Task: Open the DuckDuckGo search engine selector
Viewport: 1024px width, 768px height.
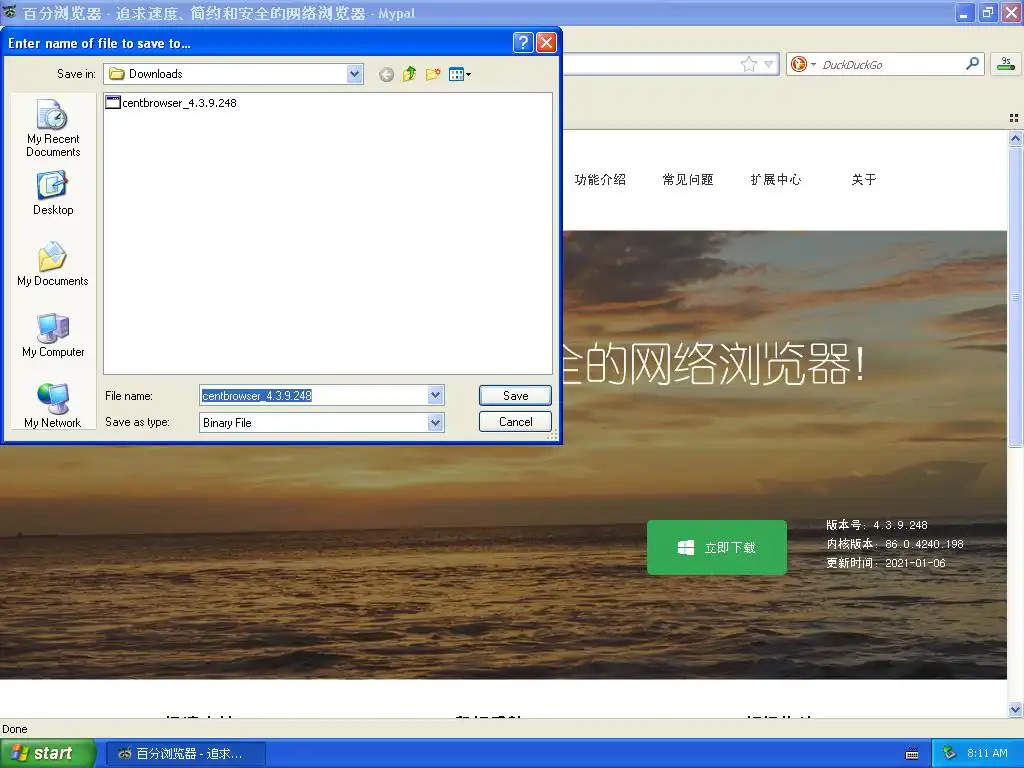Action: pos(803,64)
